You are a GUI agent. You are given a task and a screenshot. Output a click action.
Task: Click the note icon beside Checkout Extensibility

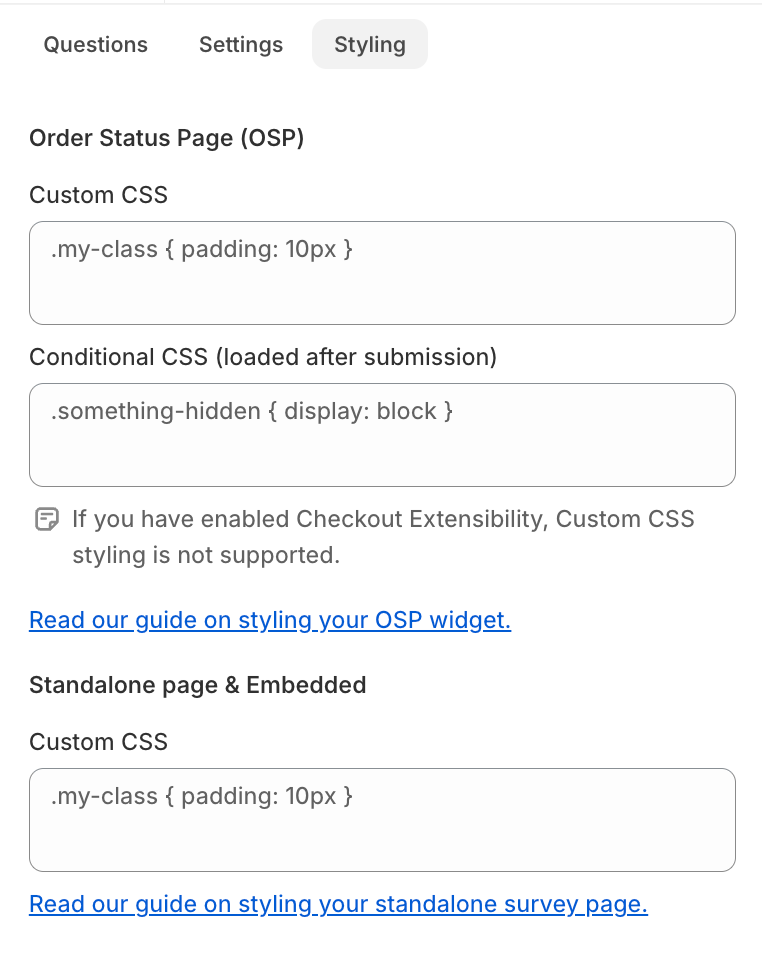pyautogui.click(x=46, y=519)
